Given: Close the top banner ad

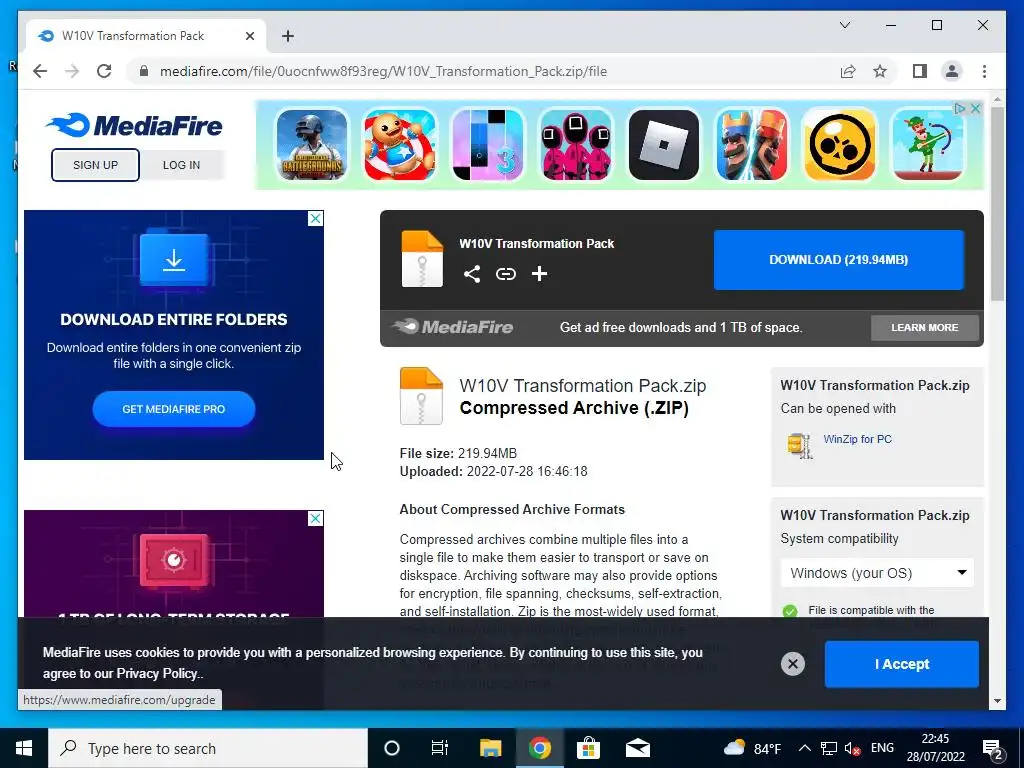Looking at the screenshot, I should [975, 108].
